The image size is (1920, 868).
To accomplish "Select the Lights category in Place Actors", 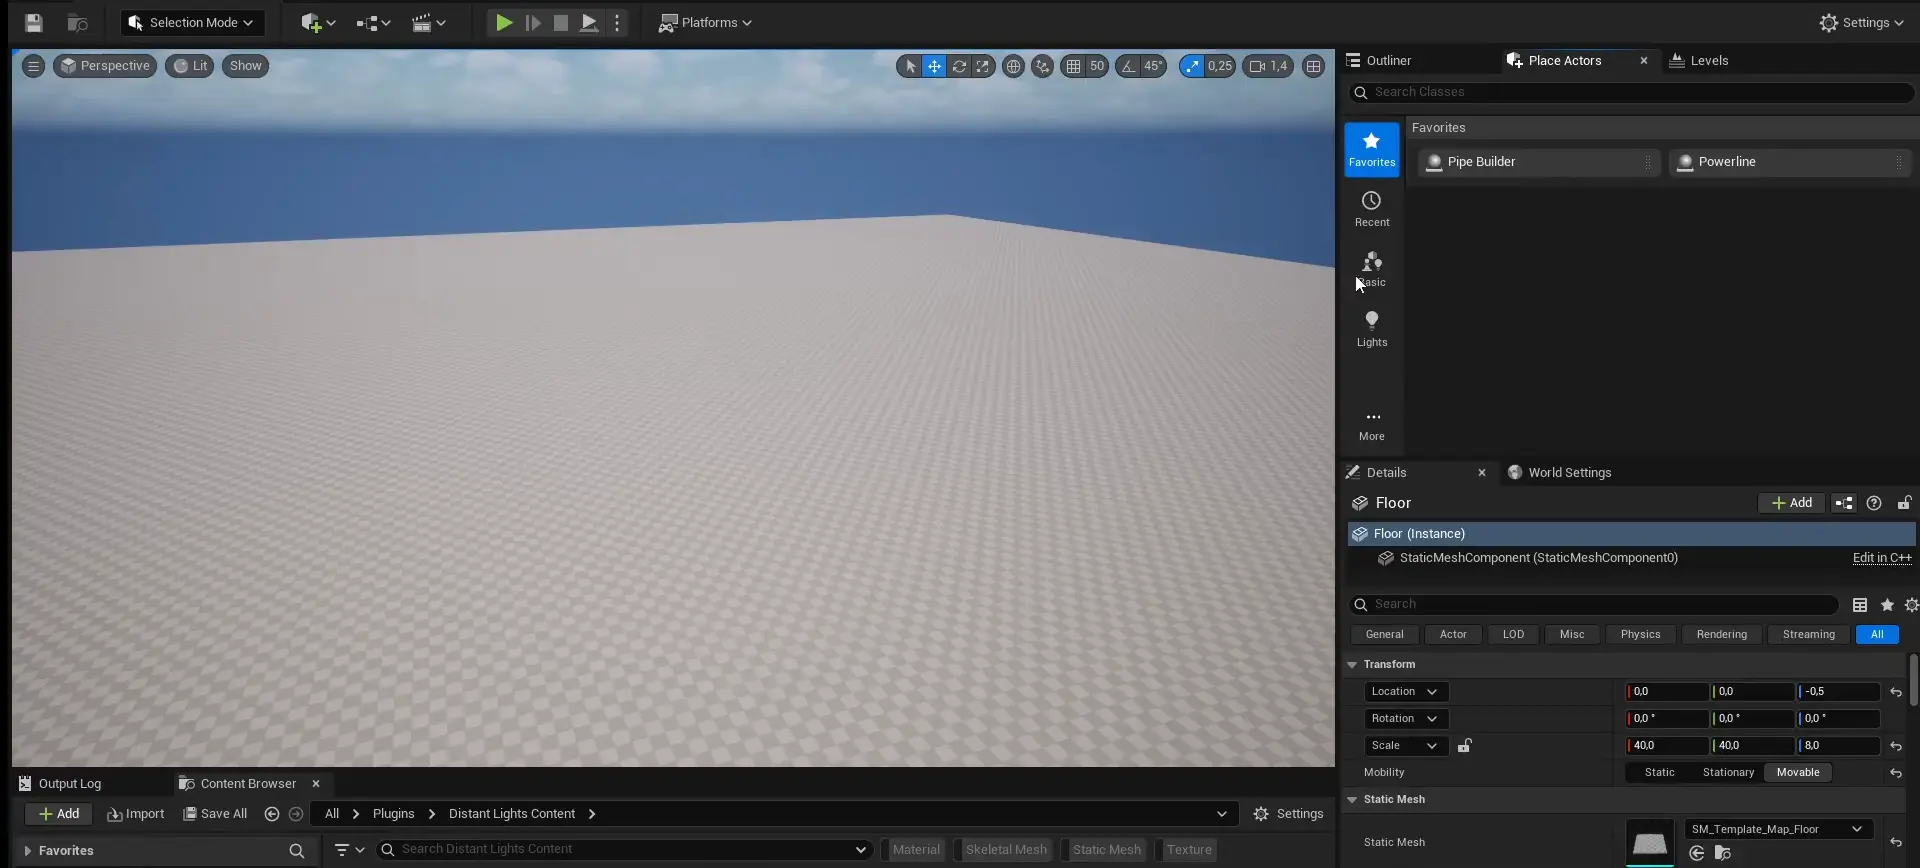I will click(x=1371, y=329).
